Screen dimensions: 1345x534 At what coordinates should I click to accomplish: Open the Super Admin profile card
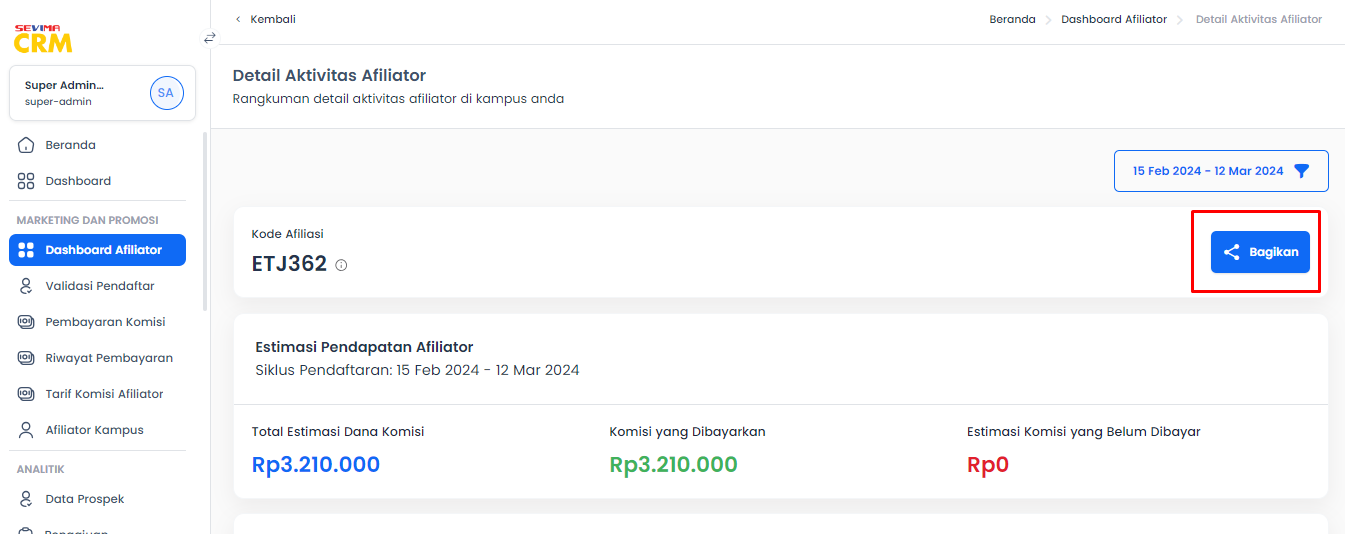coord(102,93)
